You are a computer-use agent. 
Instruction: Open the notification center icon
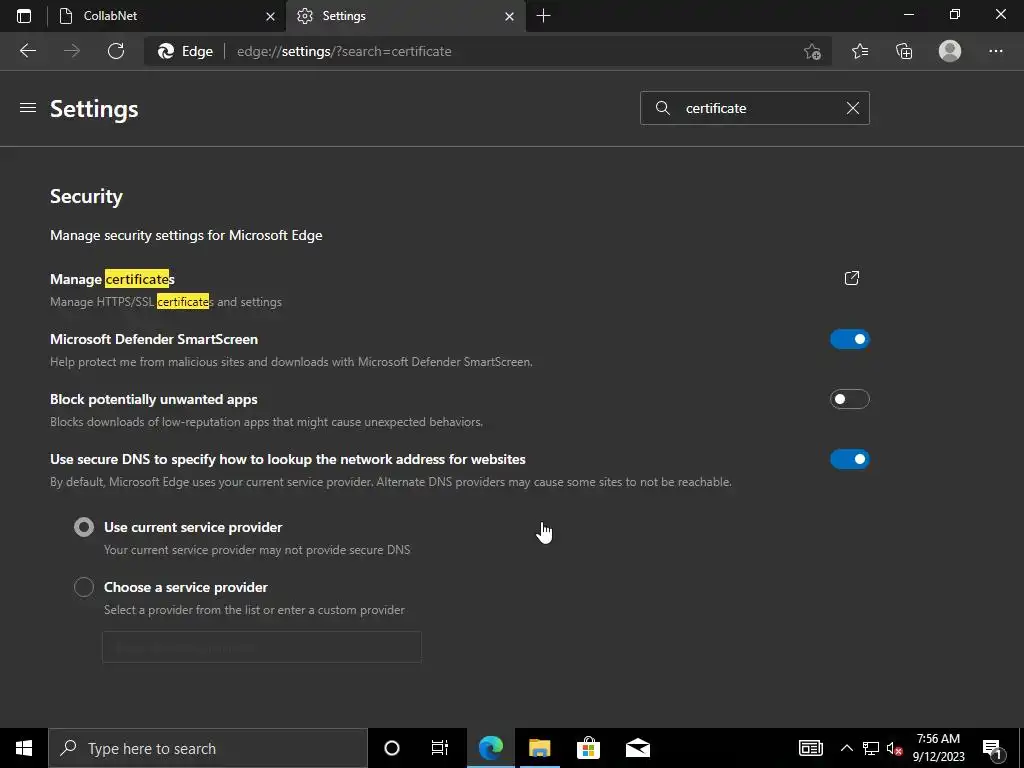click(x=992, y=748)
